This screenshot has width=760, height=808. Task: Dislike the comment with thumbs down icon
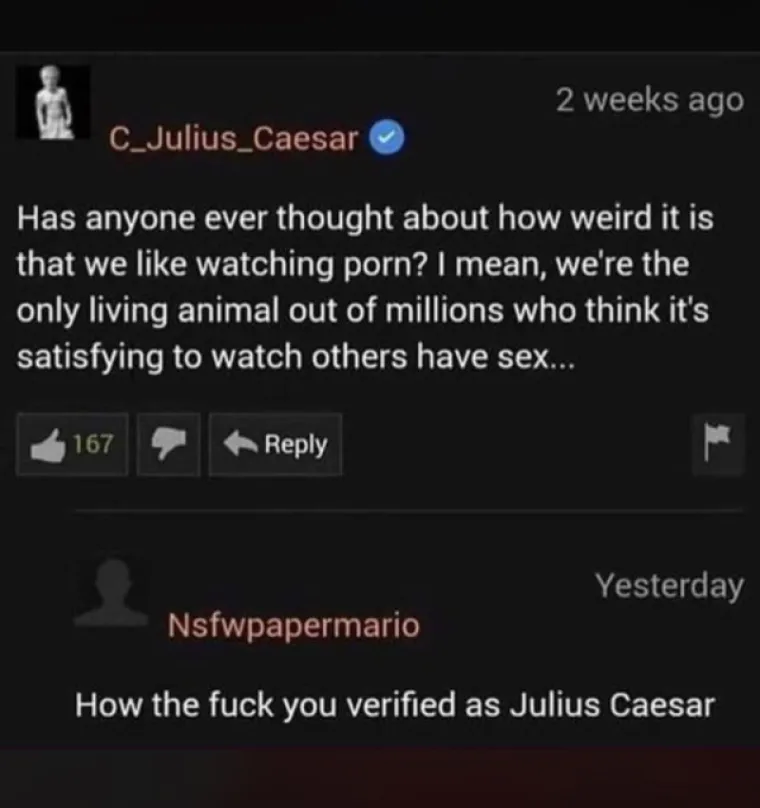(168, 444)
